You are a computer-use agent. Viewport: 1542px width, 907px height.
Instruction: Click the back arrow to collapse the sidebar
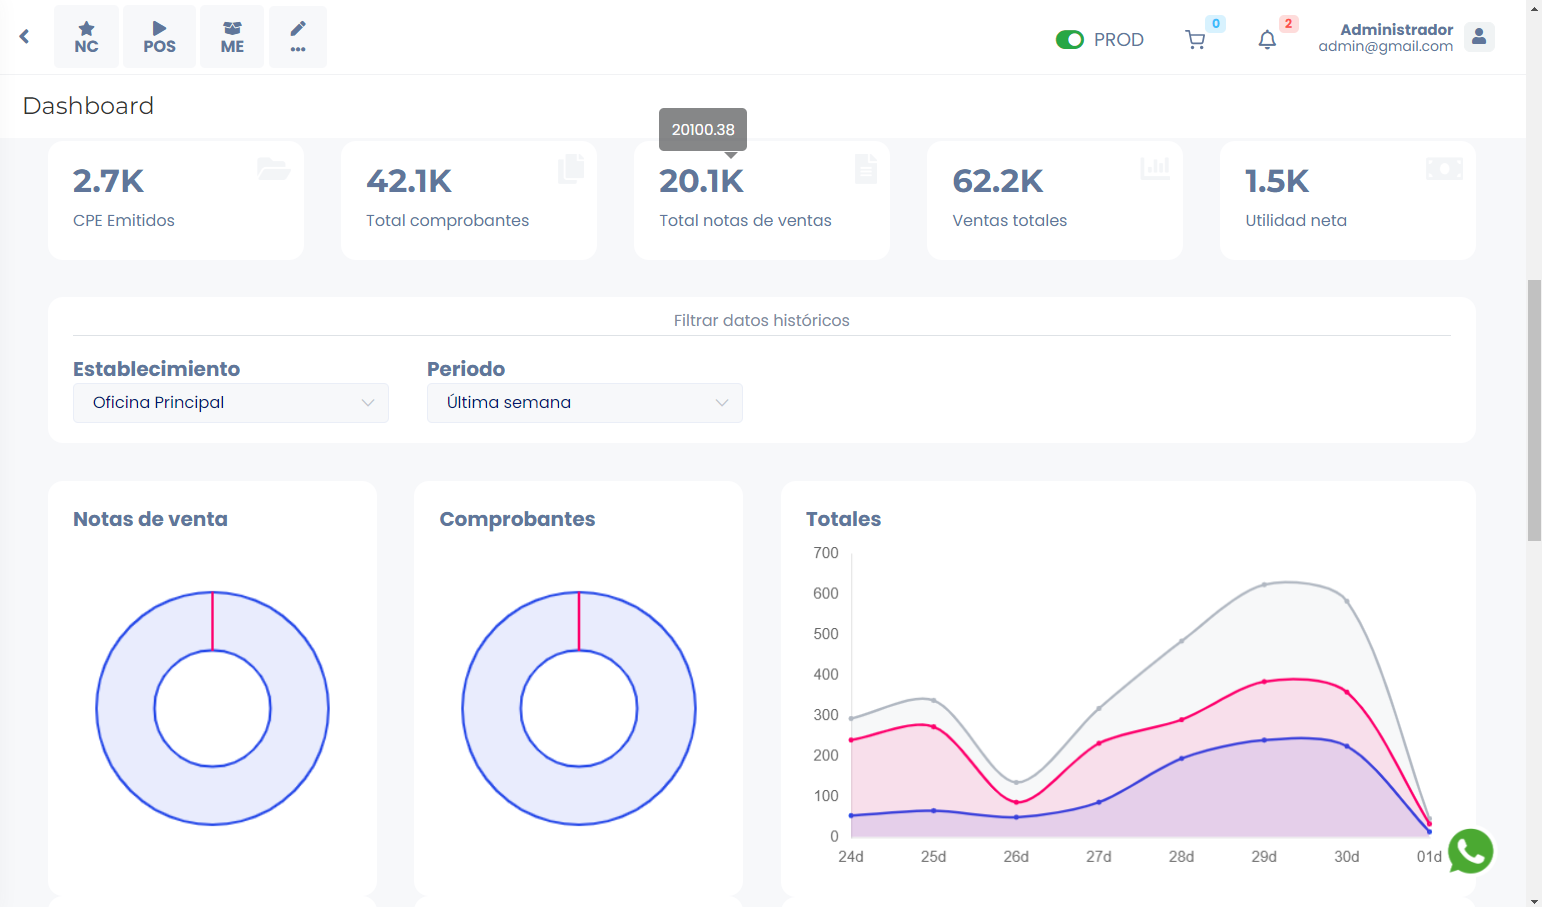[x=24, y=37]
